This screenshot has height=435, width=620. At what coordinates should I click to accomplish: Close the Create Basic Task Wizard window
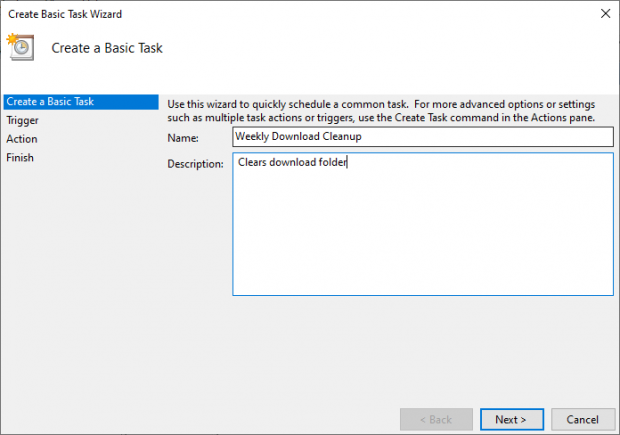tap(605, 14)
